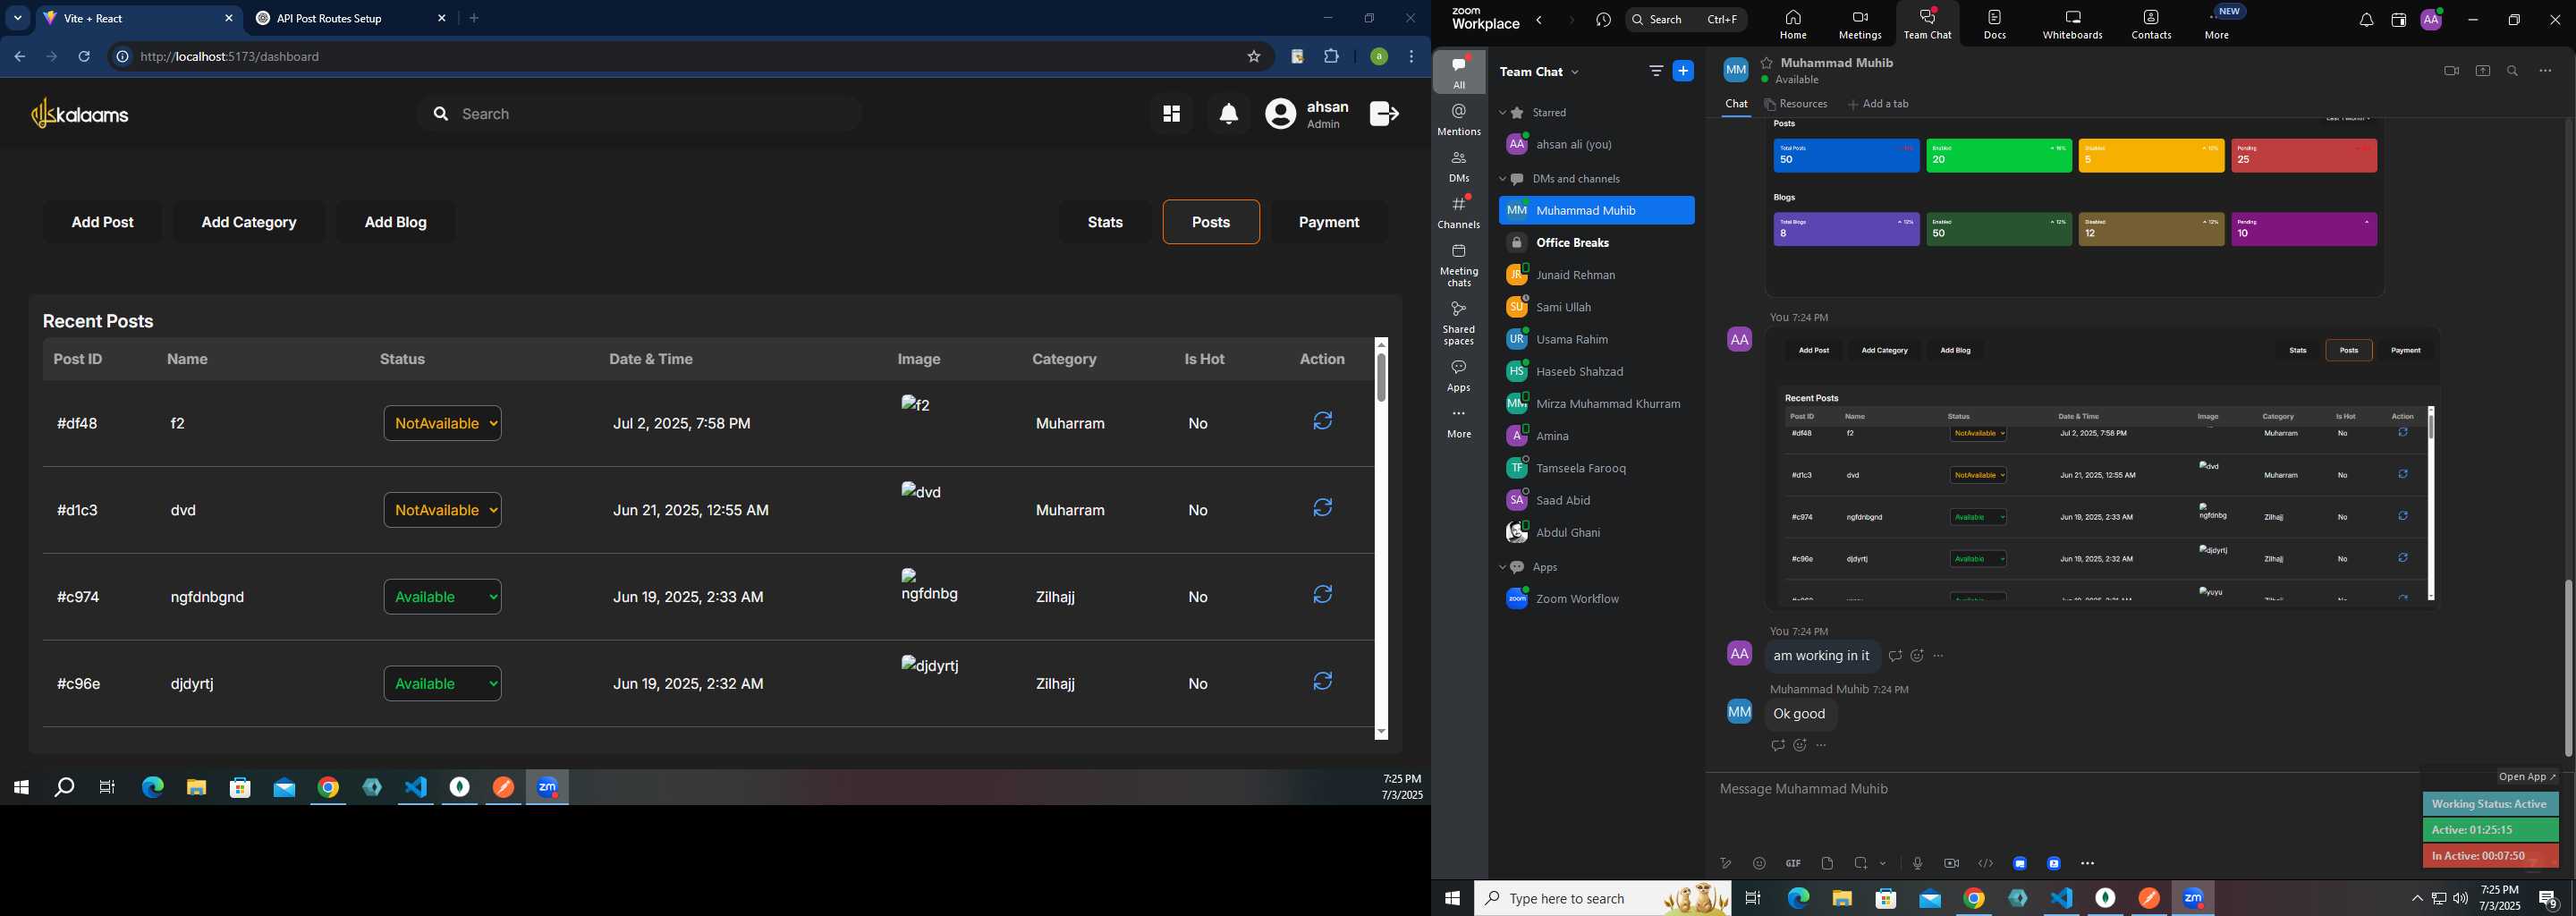This screenshot has width=2576, height=916.
Task: Insert code snippet in Zoom composer
Action: point(1985,863)
